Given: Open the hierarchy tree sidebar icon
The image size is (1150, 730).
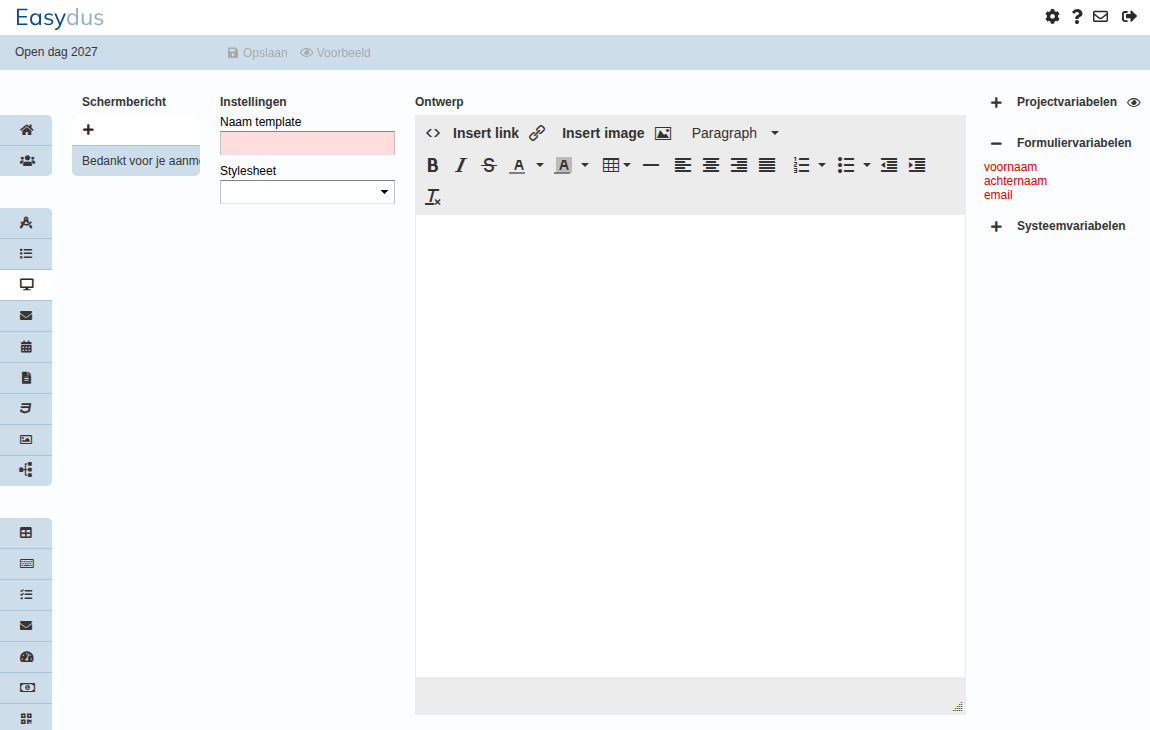Looking at the screenshot, I should [x=26, y=470].
